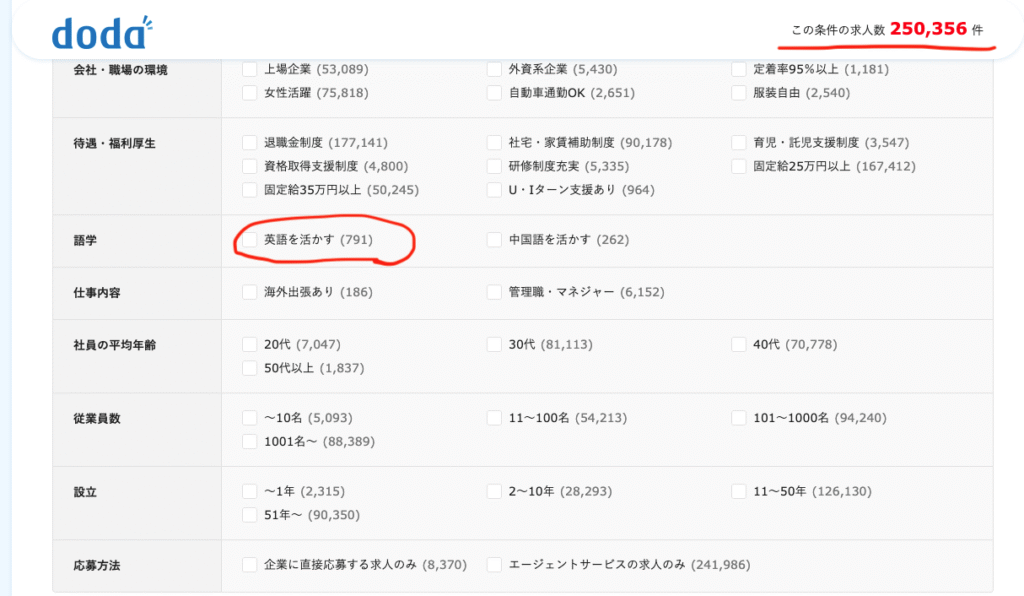1024x596 pixels.
Task: Select 管理職・マネジャー checkbox
Action: (x=494, y=292)
